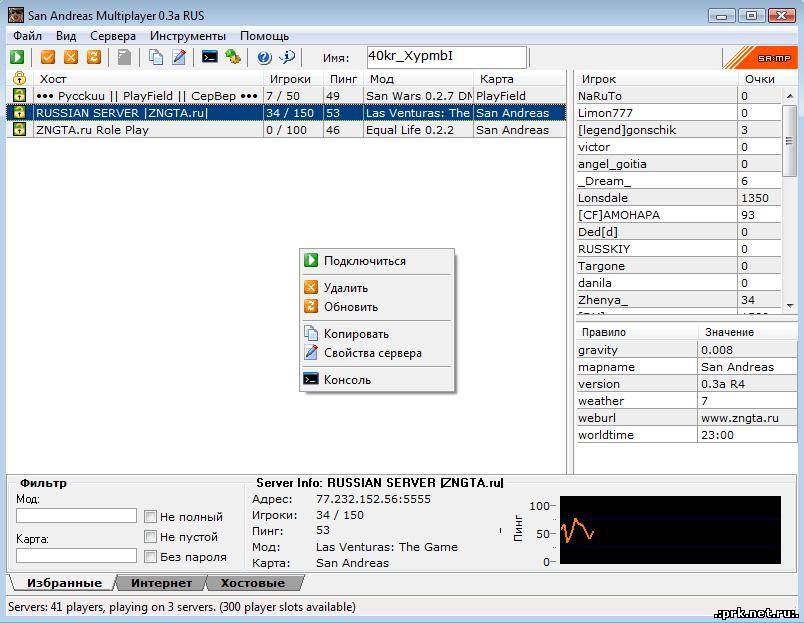Viewport: 804px width, 623px height.
Task: Switch to the Хостовые tab
Action: (x=253, y=583)
